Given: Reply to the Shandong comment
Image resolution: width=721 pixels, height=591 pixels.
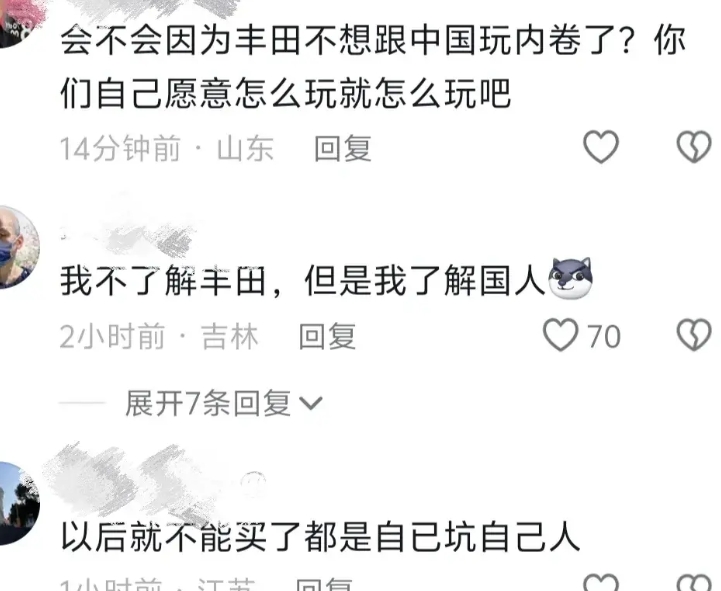Looking at the screenshot, I should (x=343, y=149).
